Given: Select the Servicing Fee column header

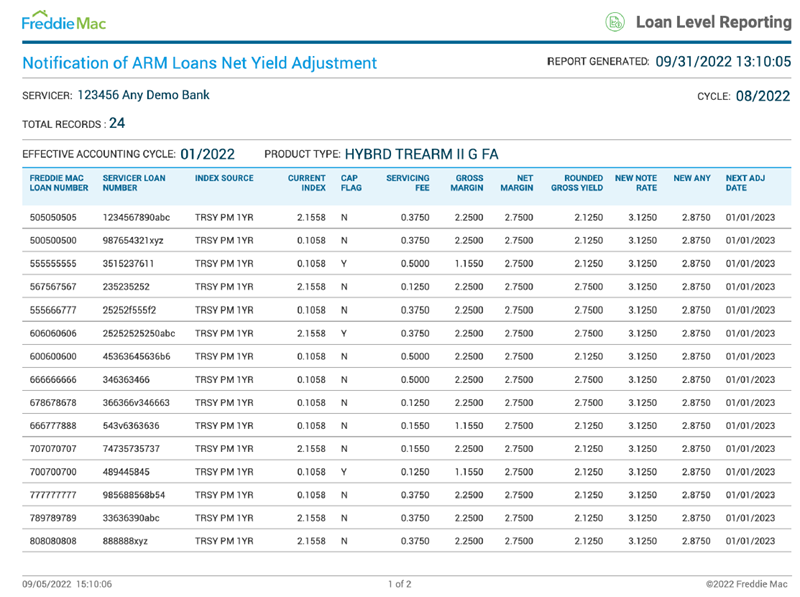Looking at the screenshot, I should point(408,183).
